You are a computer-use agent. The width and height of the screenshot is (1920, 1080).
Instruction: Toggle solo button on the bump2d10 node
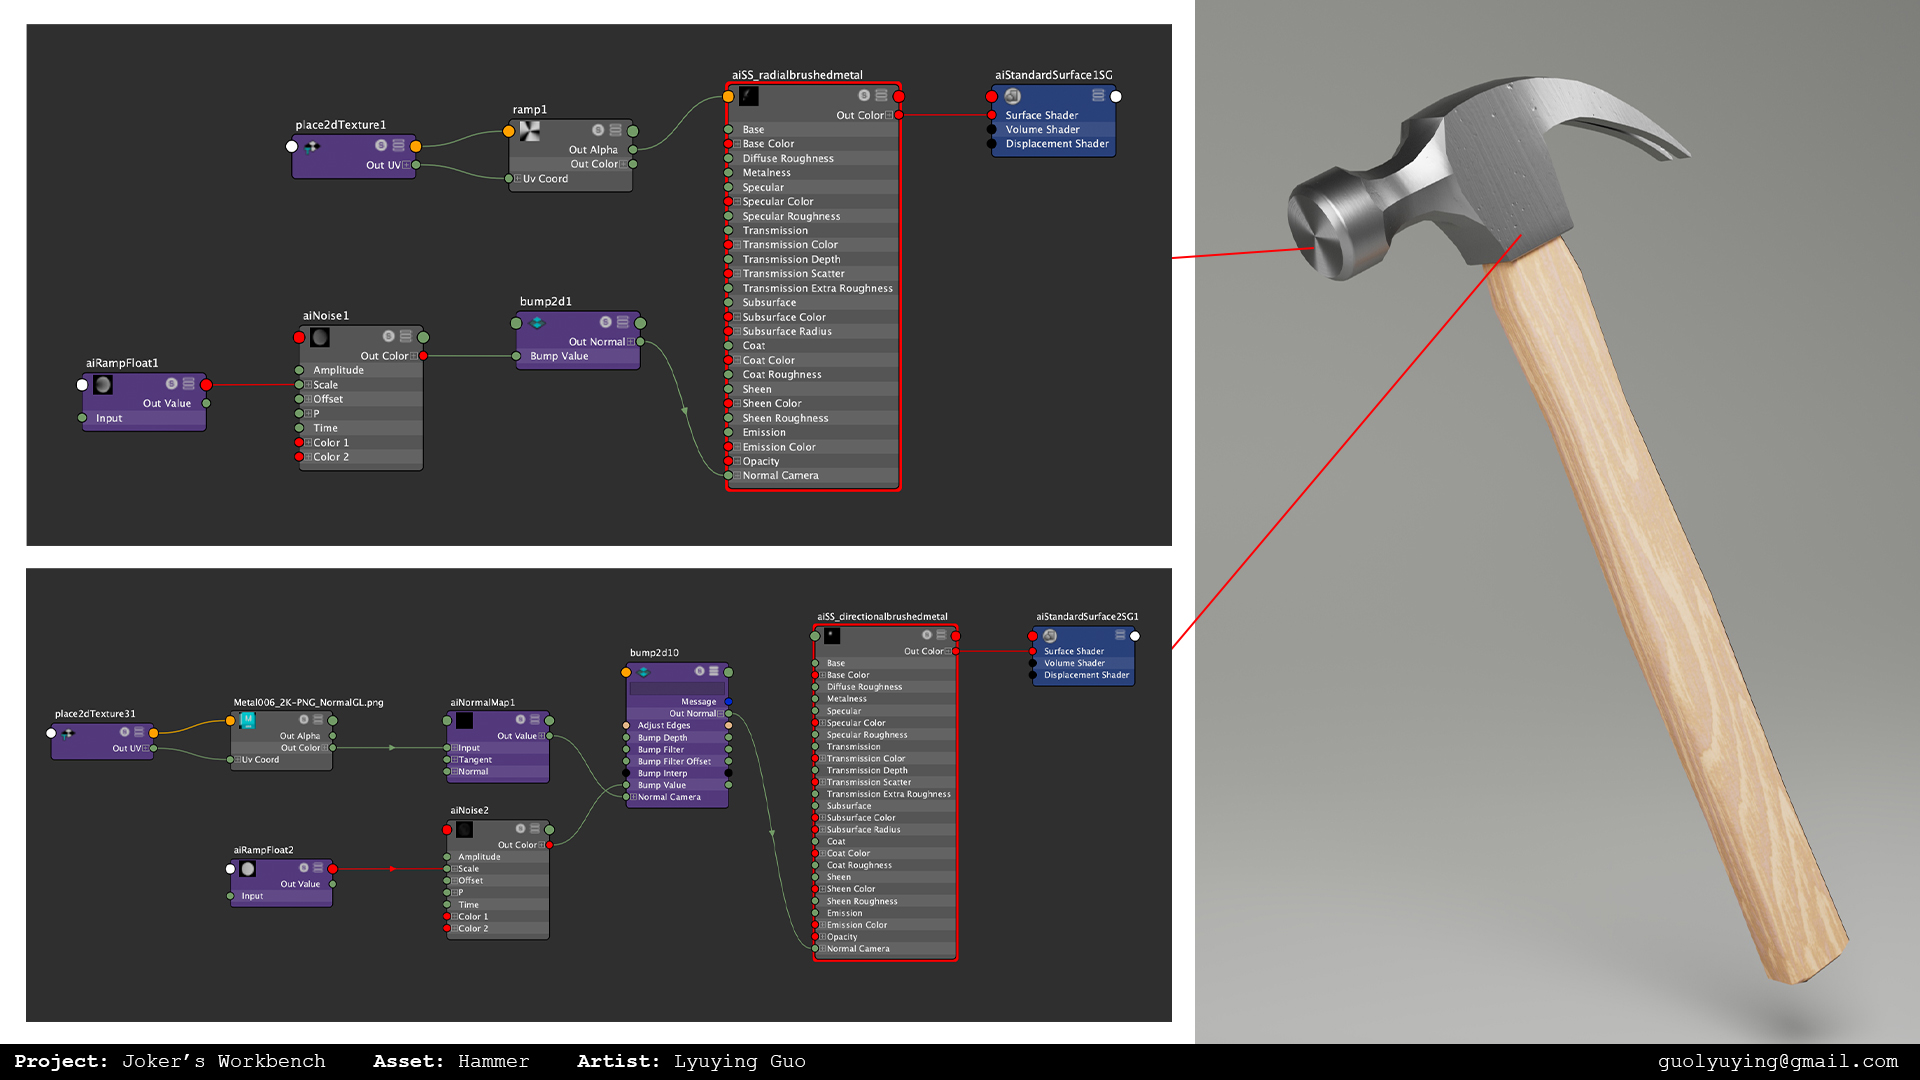[699, 671]
